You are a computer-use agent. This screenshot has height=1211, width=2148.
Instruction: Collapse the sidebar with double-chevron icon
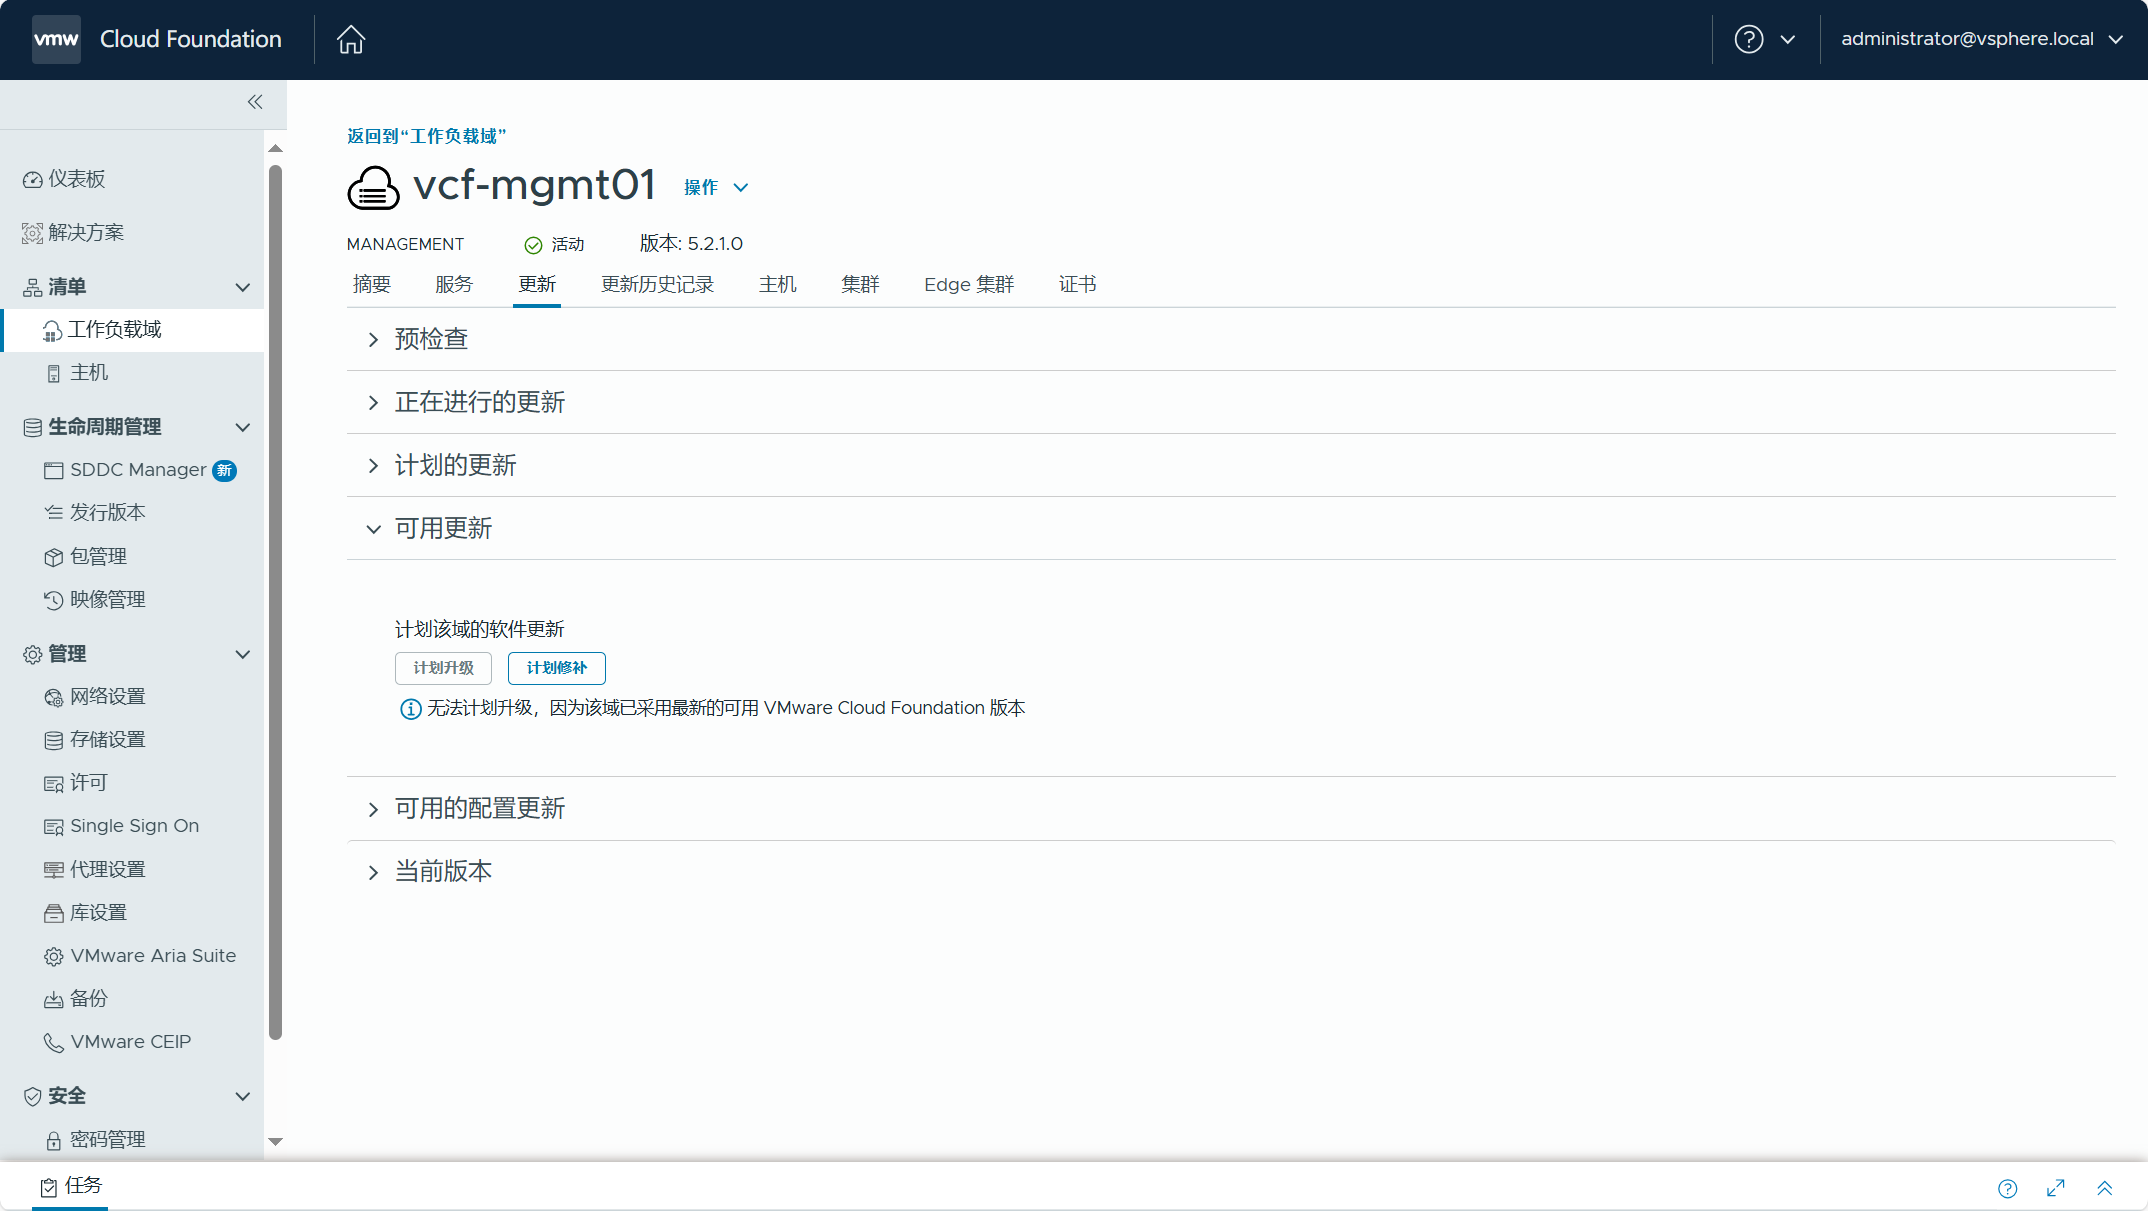(255, 102)
